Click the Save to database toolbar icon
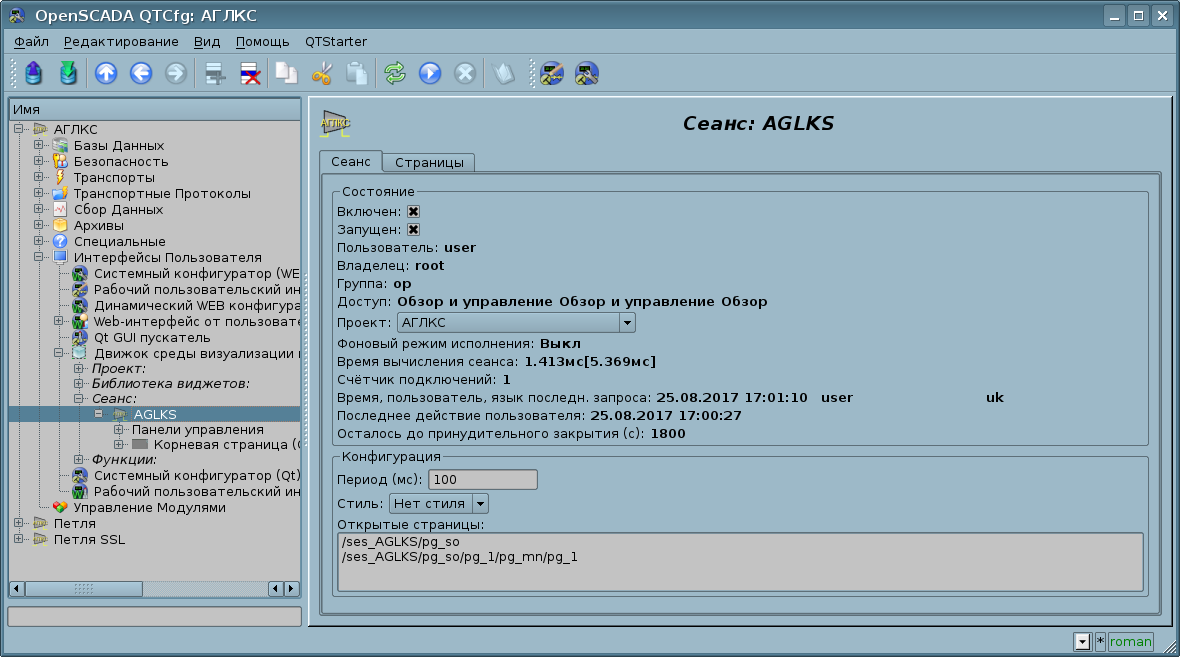1180x657 pixels. pos(67,73)
